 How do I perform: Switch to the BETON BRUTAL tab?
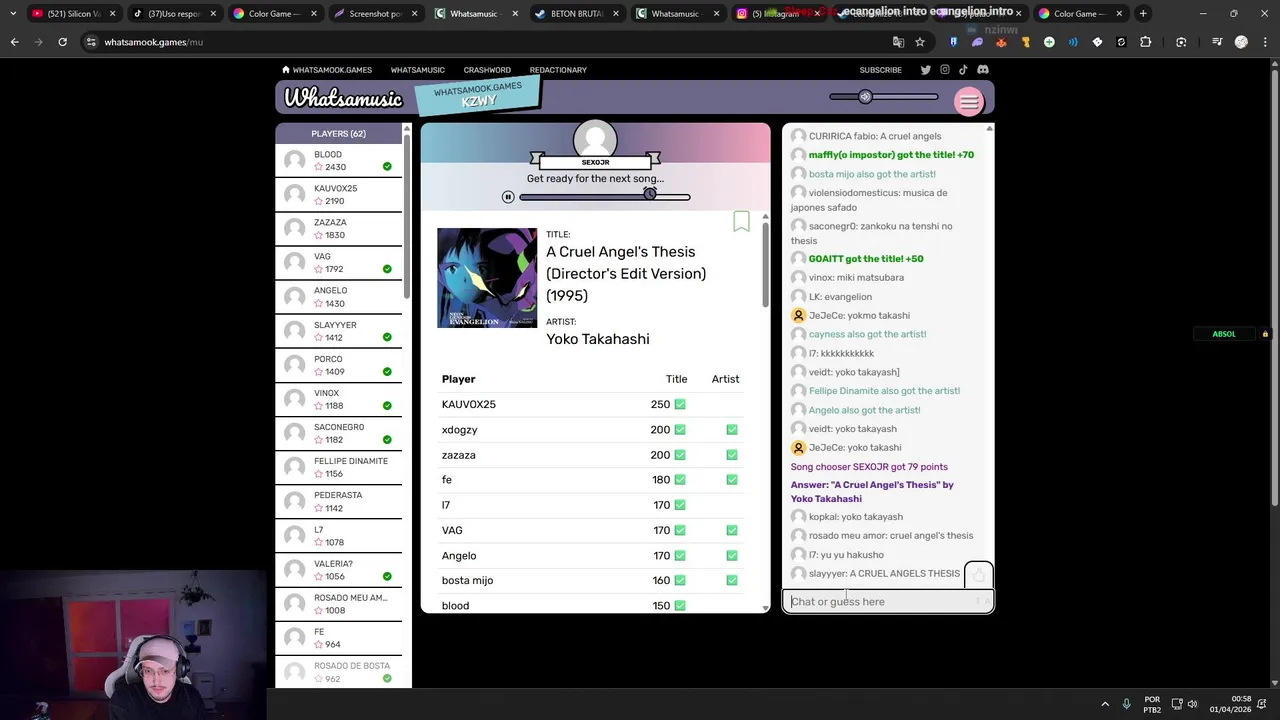pyautogui.click(x=577, y=13)
